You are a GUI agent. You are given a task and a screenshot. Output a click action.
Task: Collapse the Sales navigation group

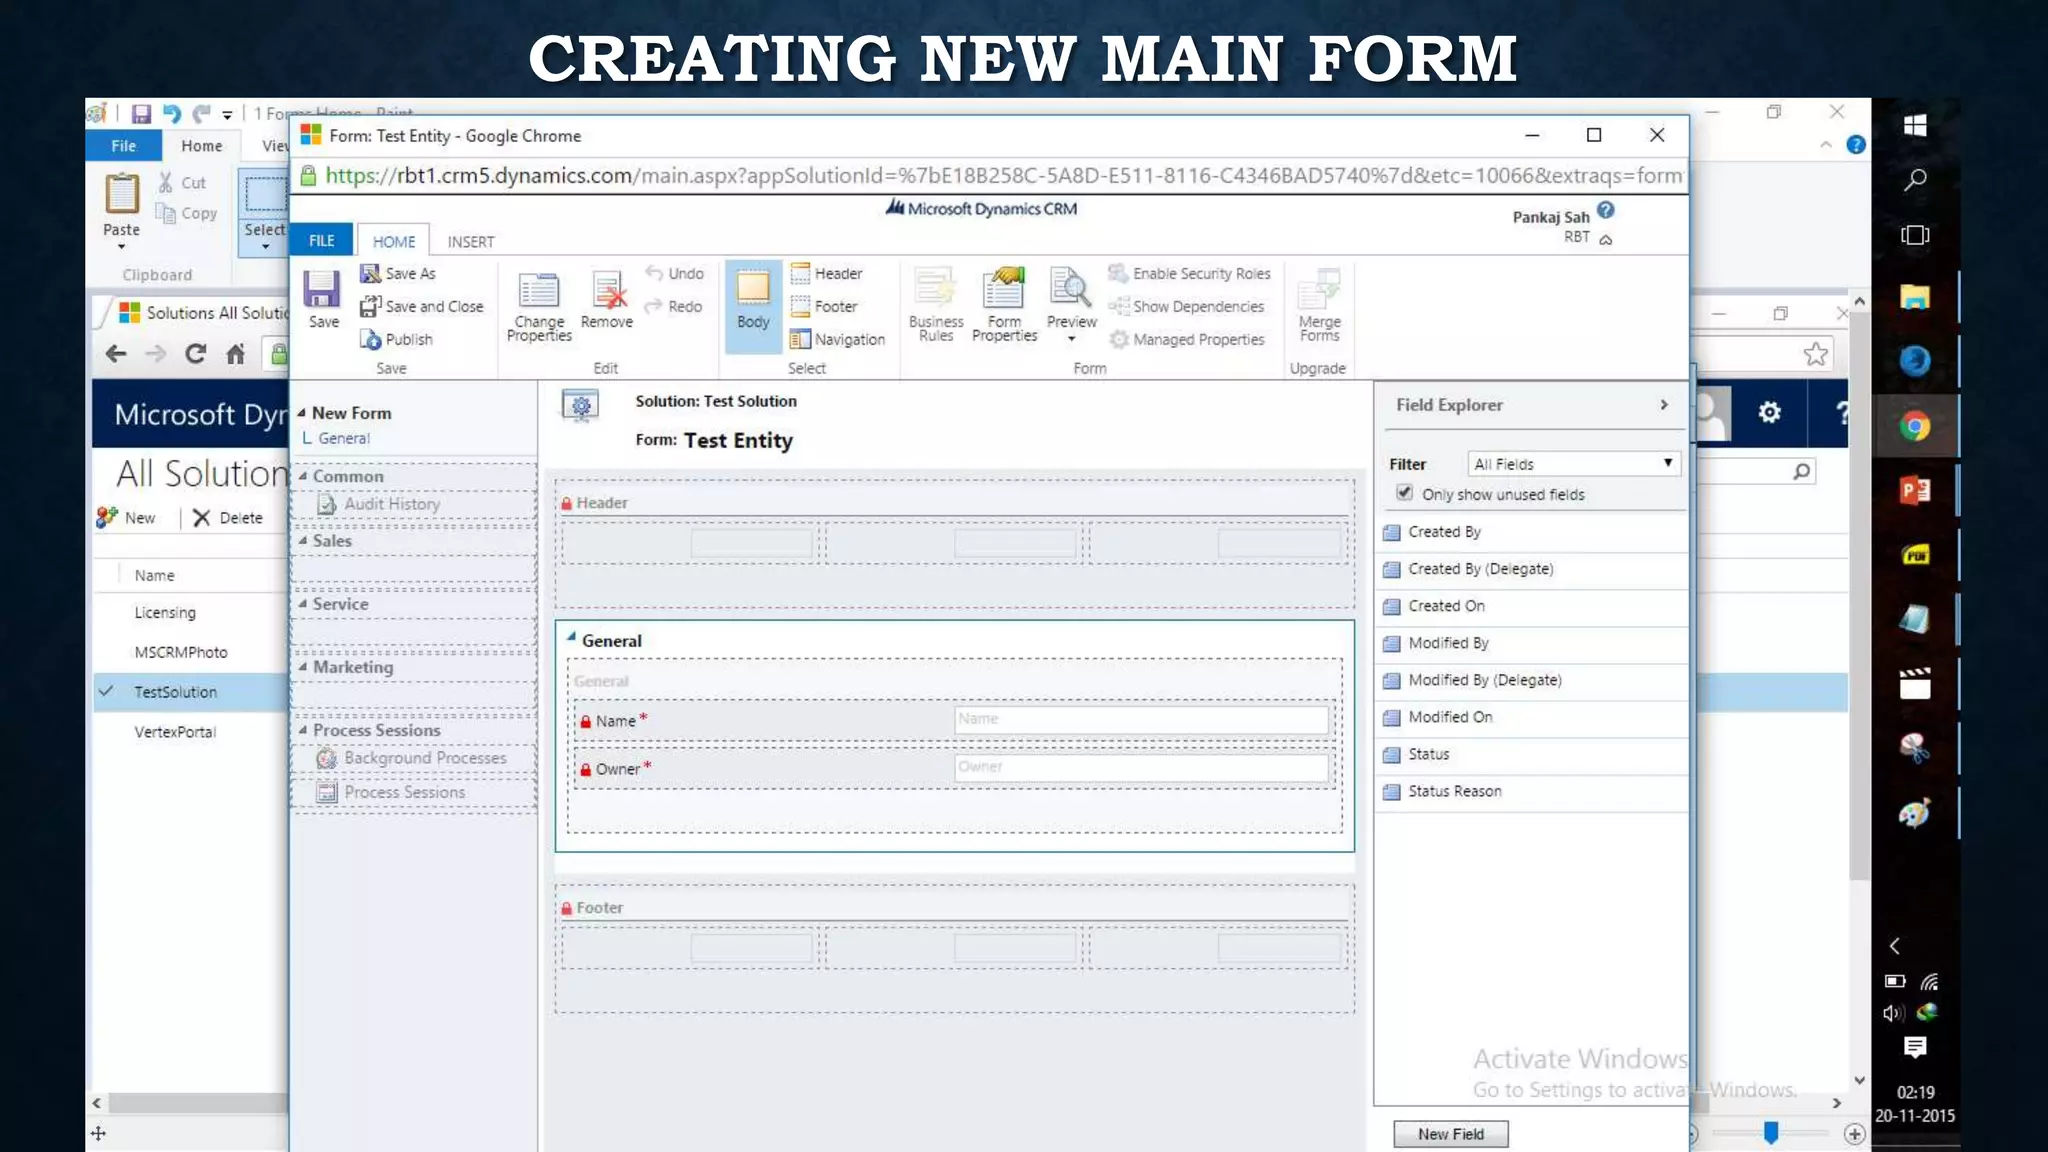(x=303, y=540)
